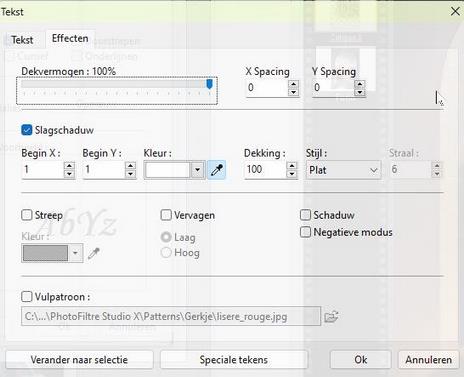Decrease the Y Spacing value
Screen dimensions: 464x377
(x=360, y=92)
